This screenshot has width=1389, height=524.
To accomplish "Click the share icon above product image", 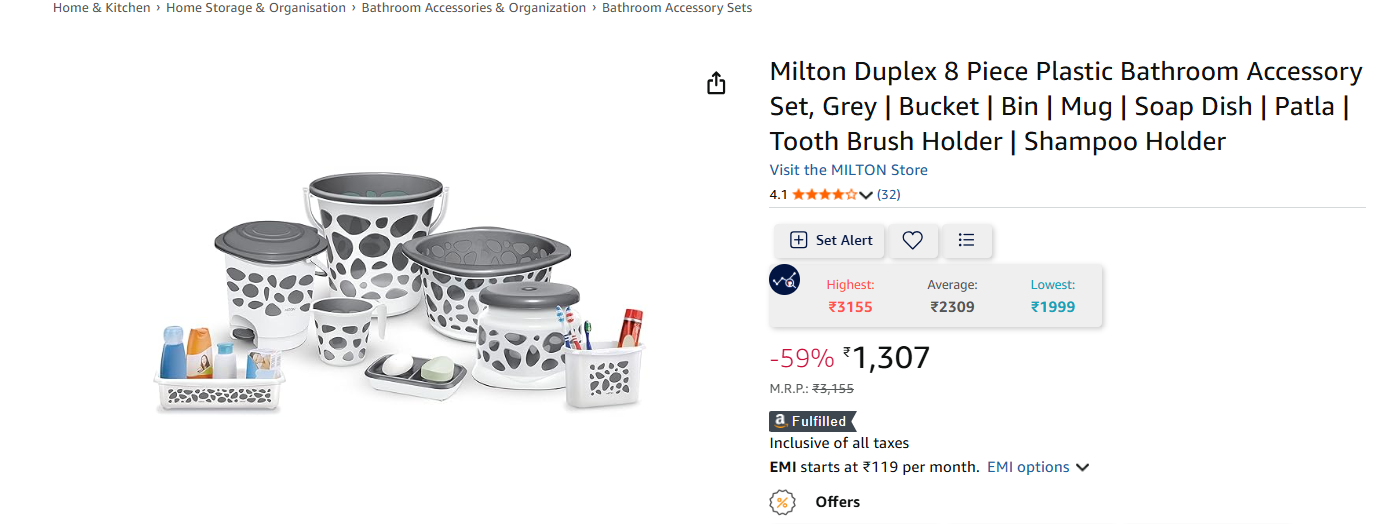I will click(x=716, y=83).
